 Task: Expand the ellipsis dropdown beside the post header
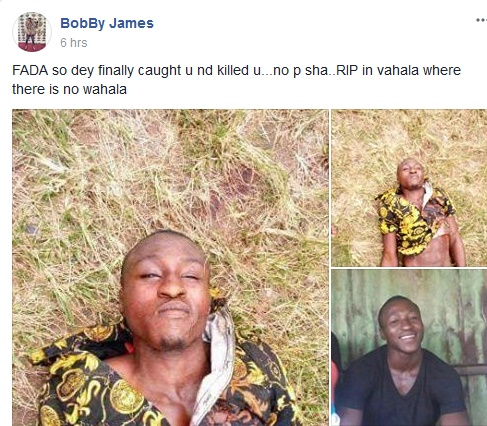point(481,20)
